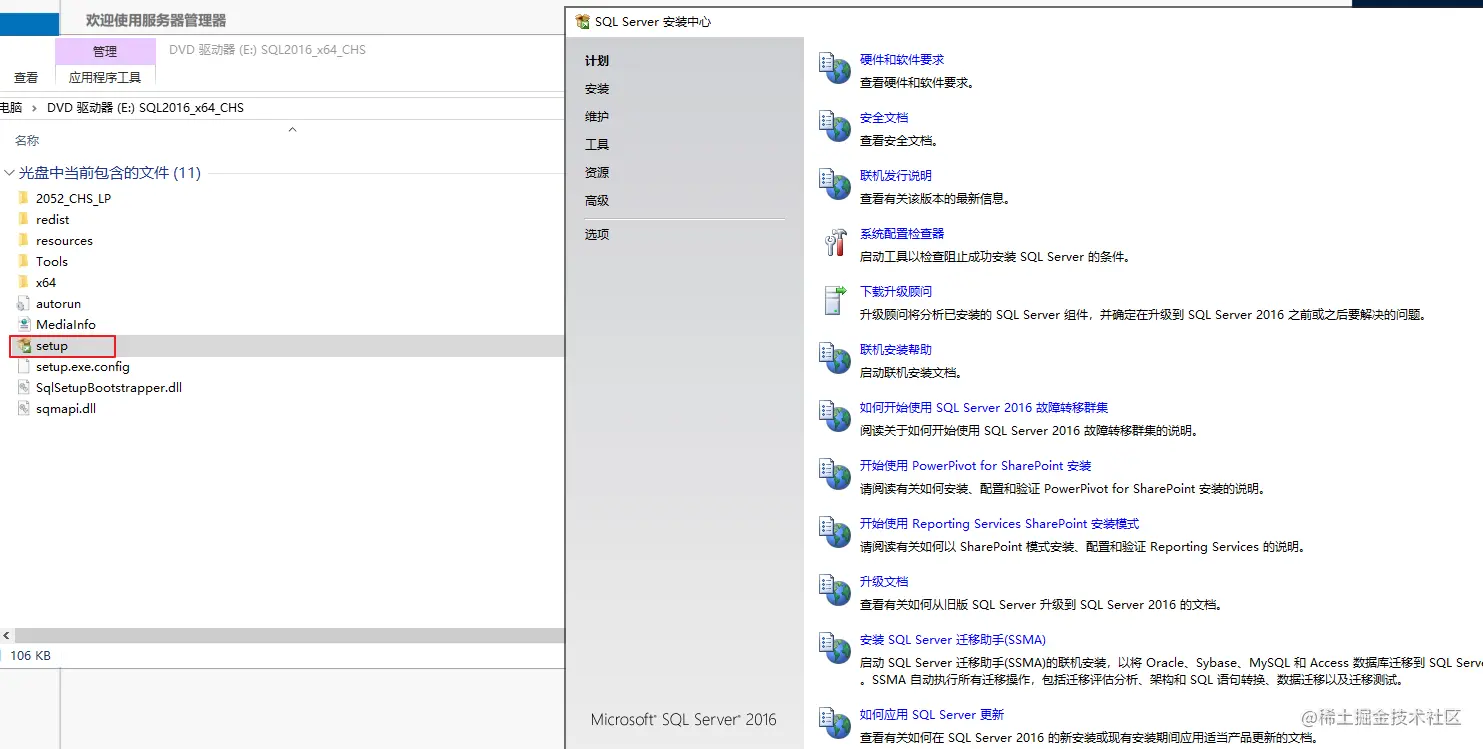Click the 名称 column header
Image resolution: width=1483 pixels, height=749 pixels.
pyautogui.click(x=27, y=141)
